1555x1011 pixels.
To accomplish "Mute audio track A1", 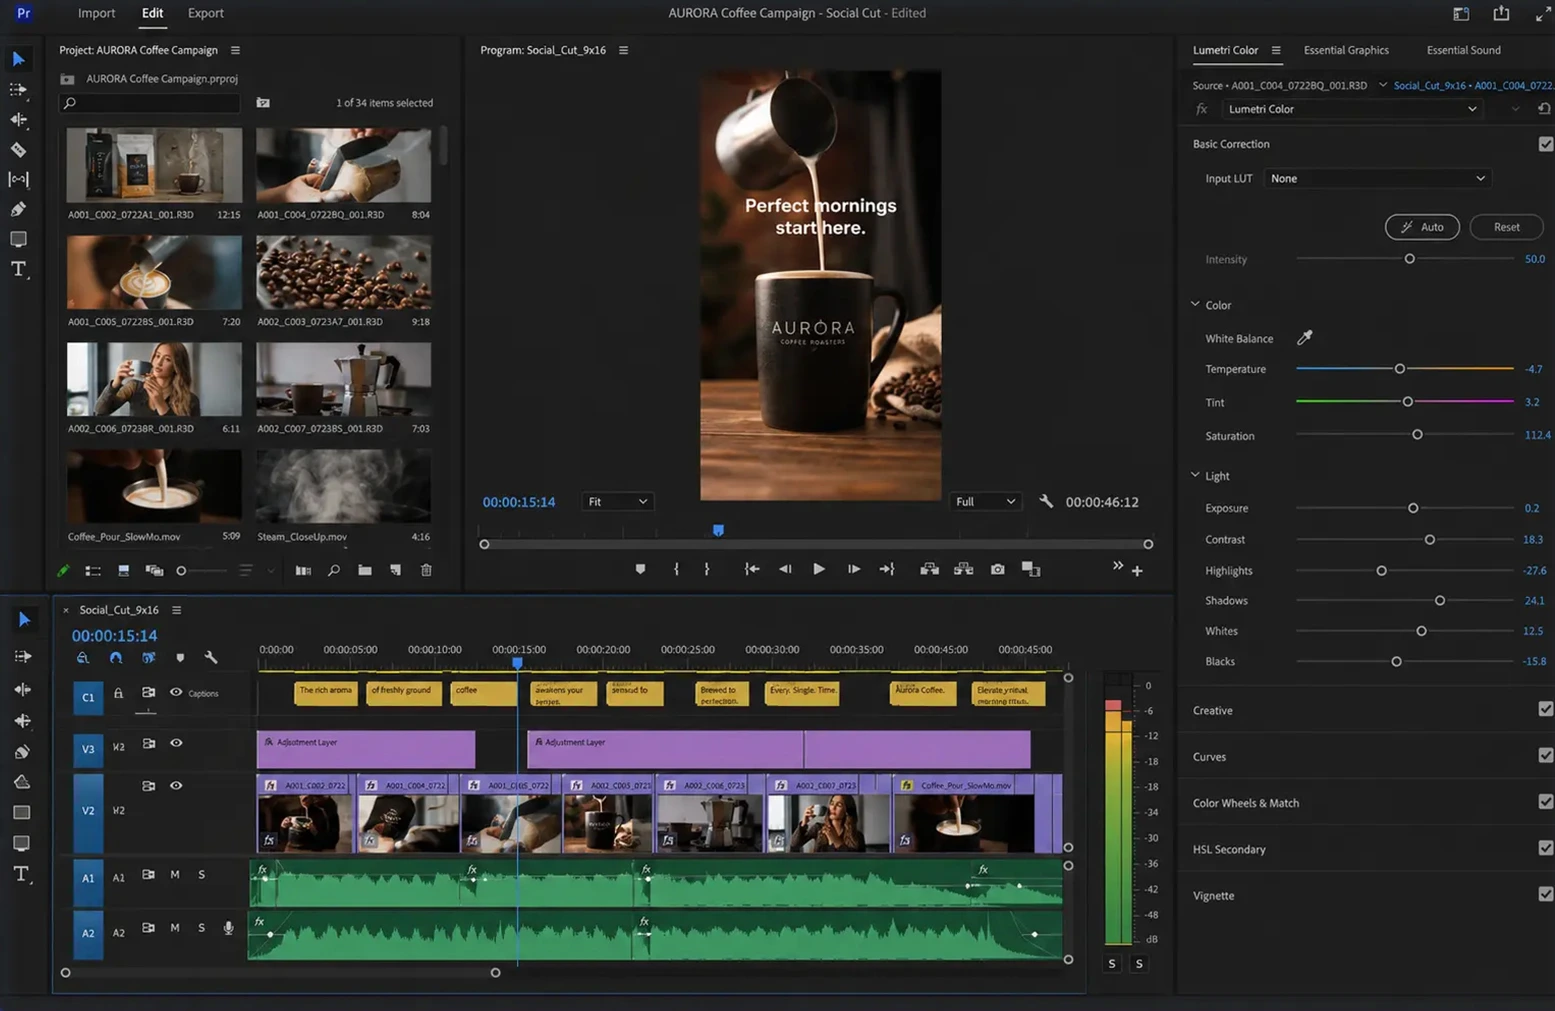I will point(175,874).
